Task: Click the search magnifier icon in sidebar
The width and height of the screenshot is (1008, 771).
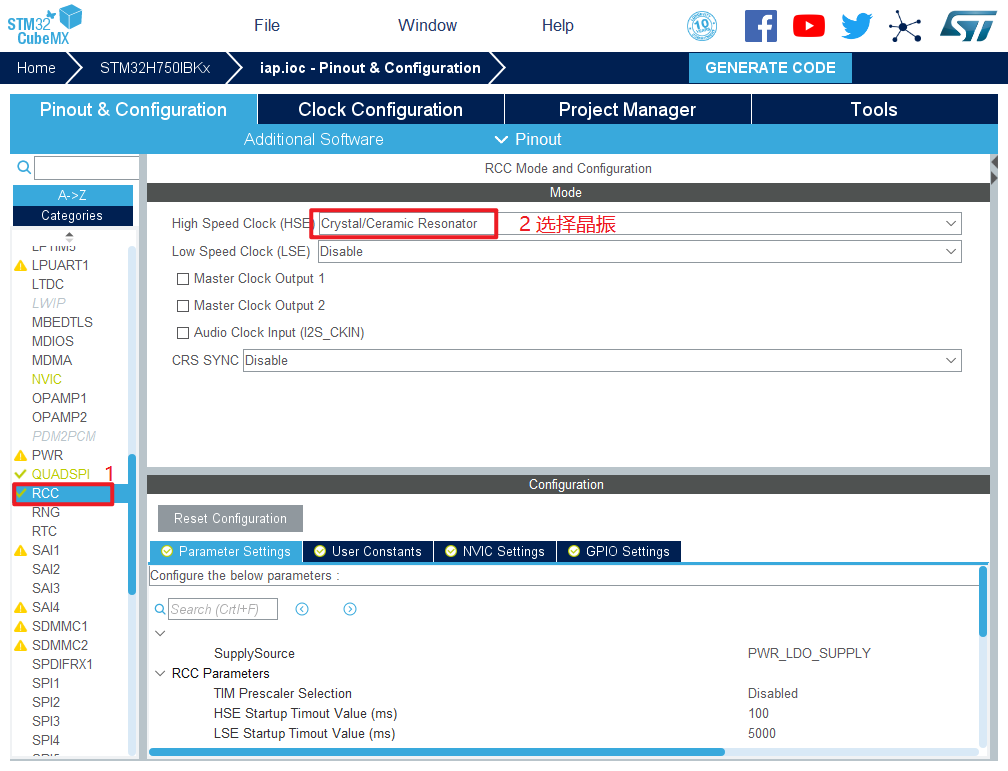Action: click(x=24, y=168)
